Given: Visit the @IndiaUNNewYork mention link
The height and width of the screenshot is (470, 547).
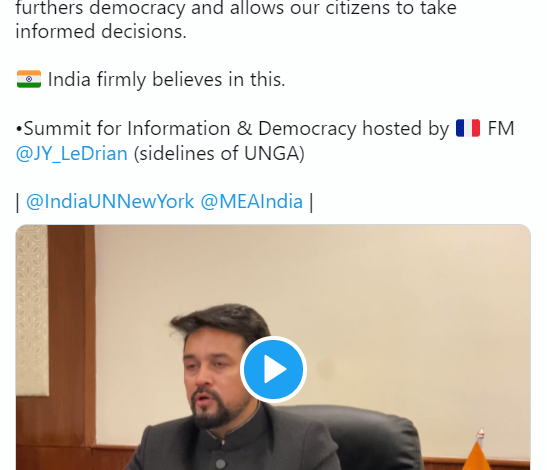Looking at the screenshot, I should pos(110,201).
